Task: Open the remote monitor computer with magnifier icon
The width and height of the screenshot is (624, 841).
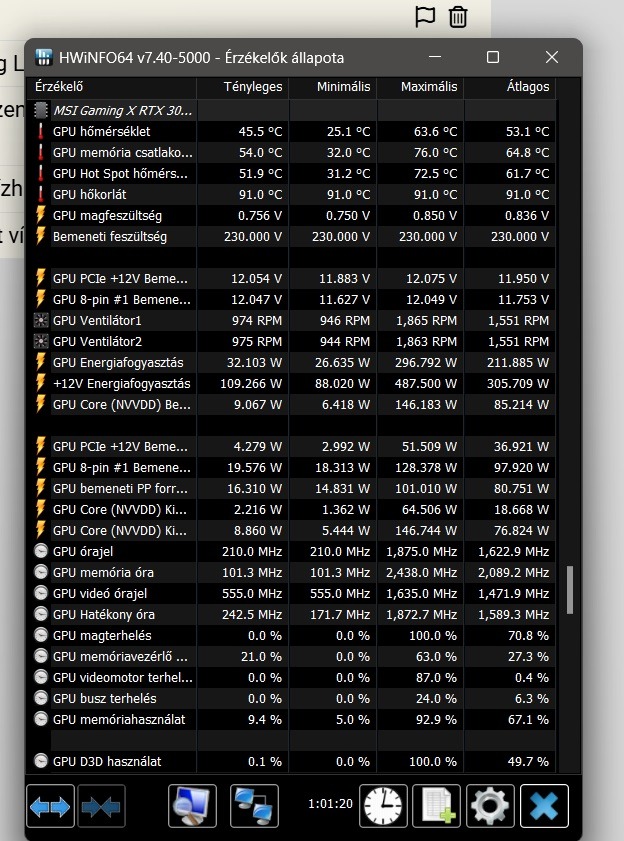Action: 192,806
